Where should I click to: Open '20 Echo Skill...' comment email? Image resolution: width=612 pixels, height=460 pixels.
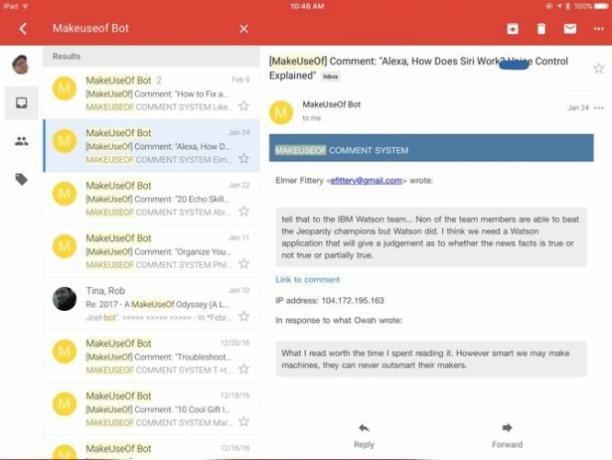pos(151,198)
